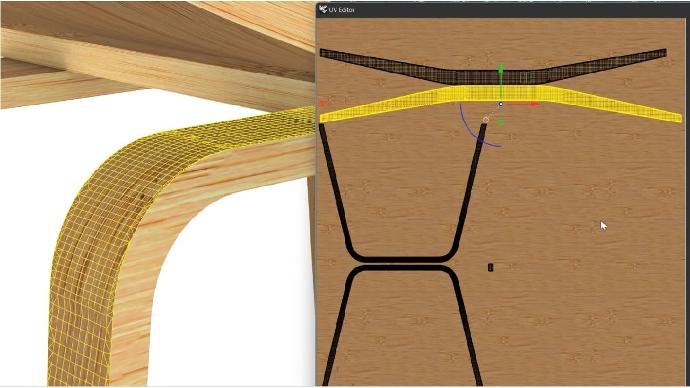Click the UV Editor title bar

(x=503, y=10)
